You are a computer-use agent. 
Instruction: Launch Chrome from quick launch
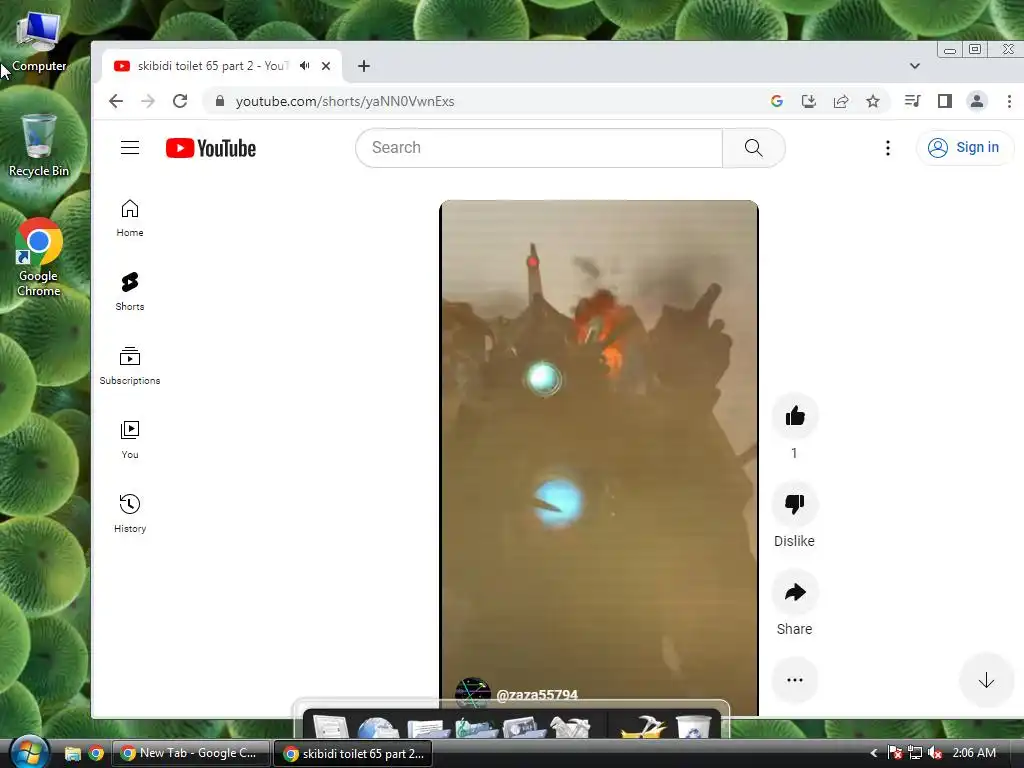(x=96, y=754)
